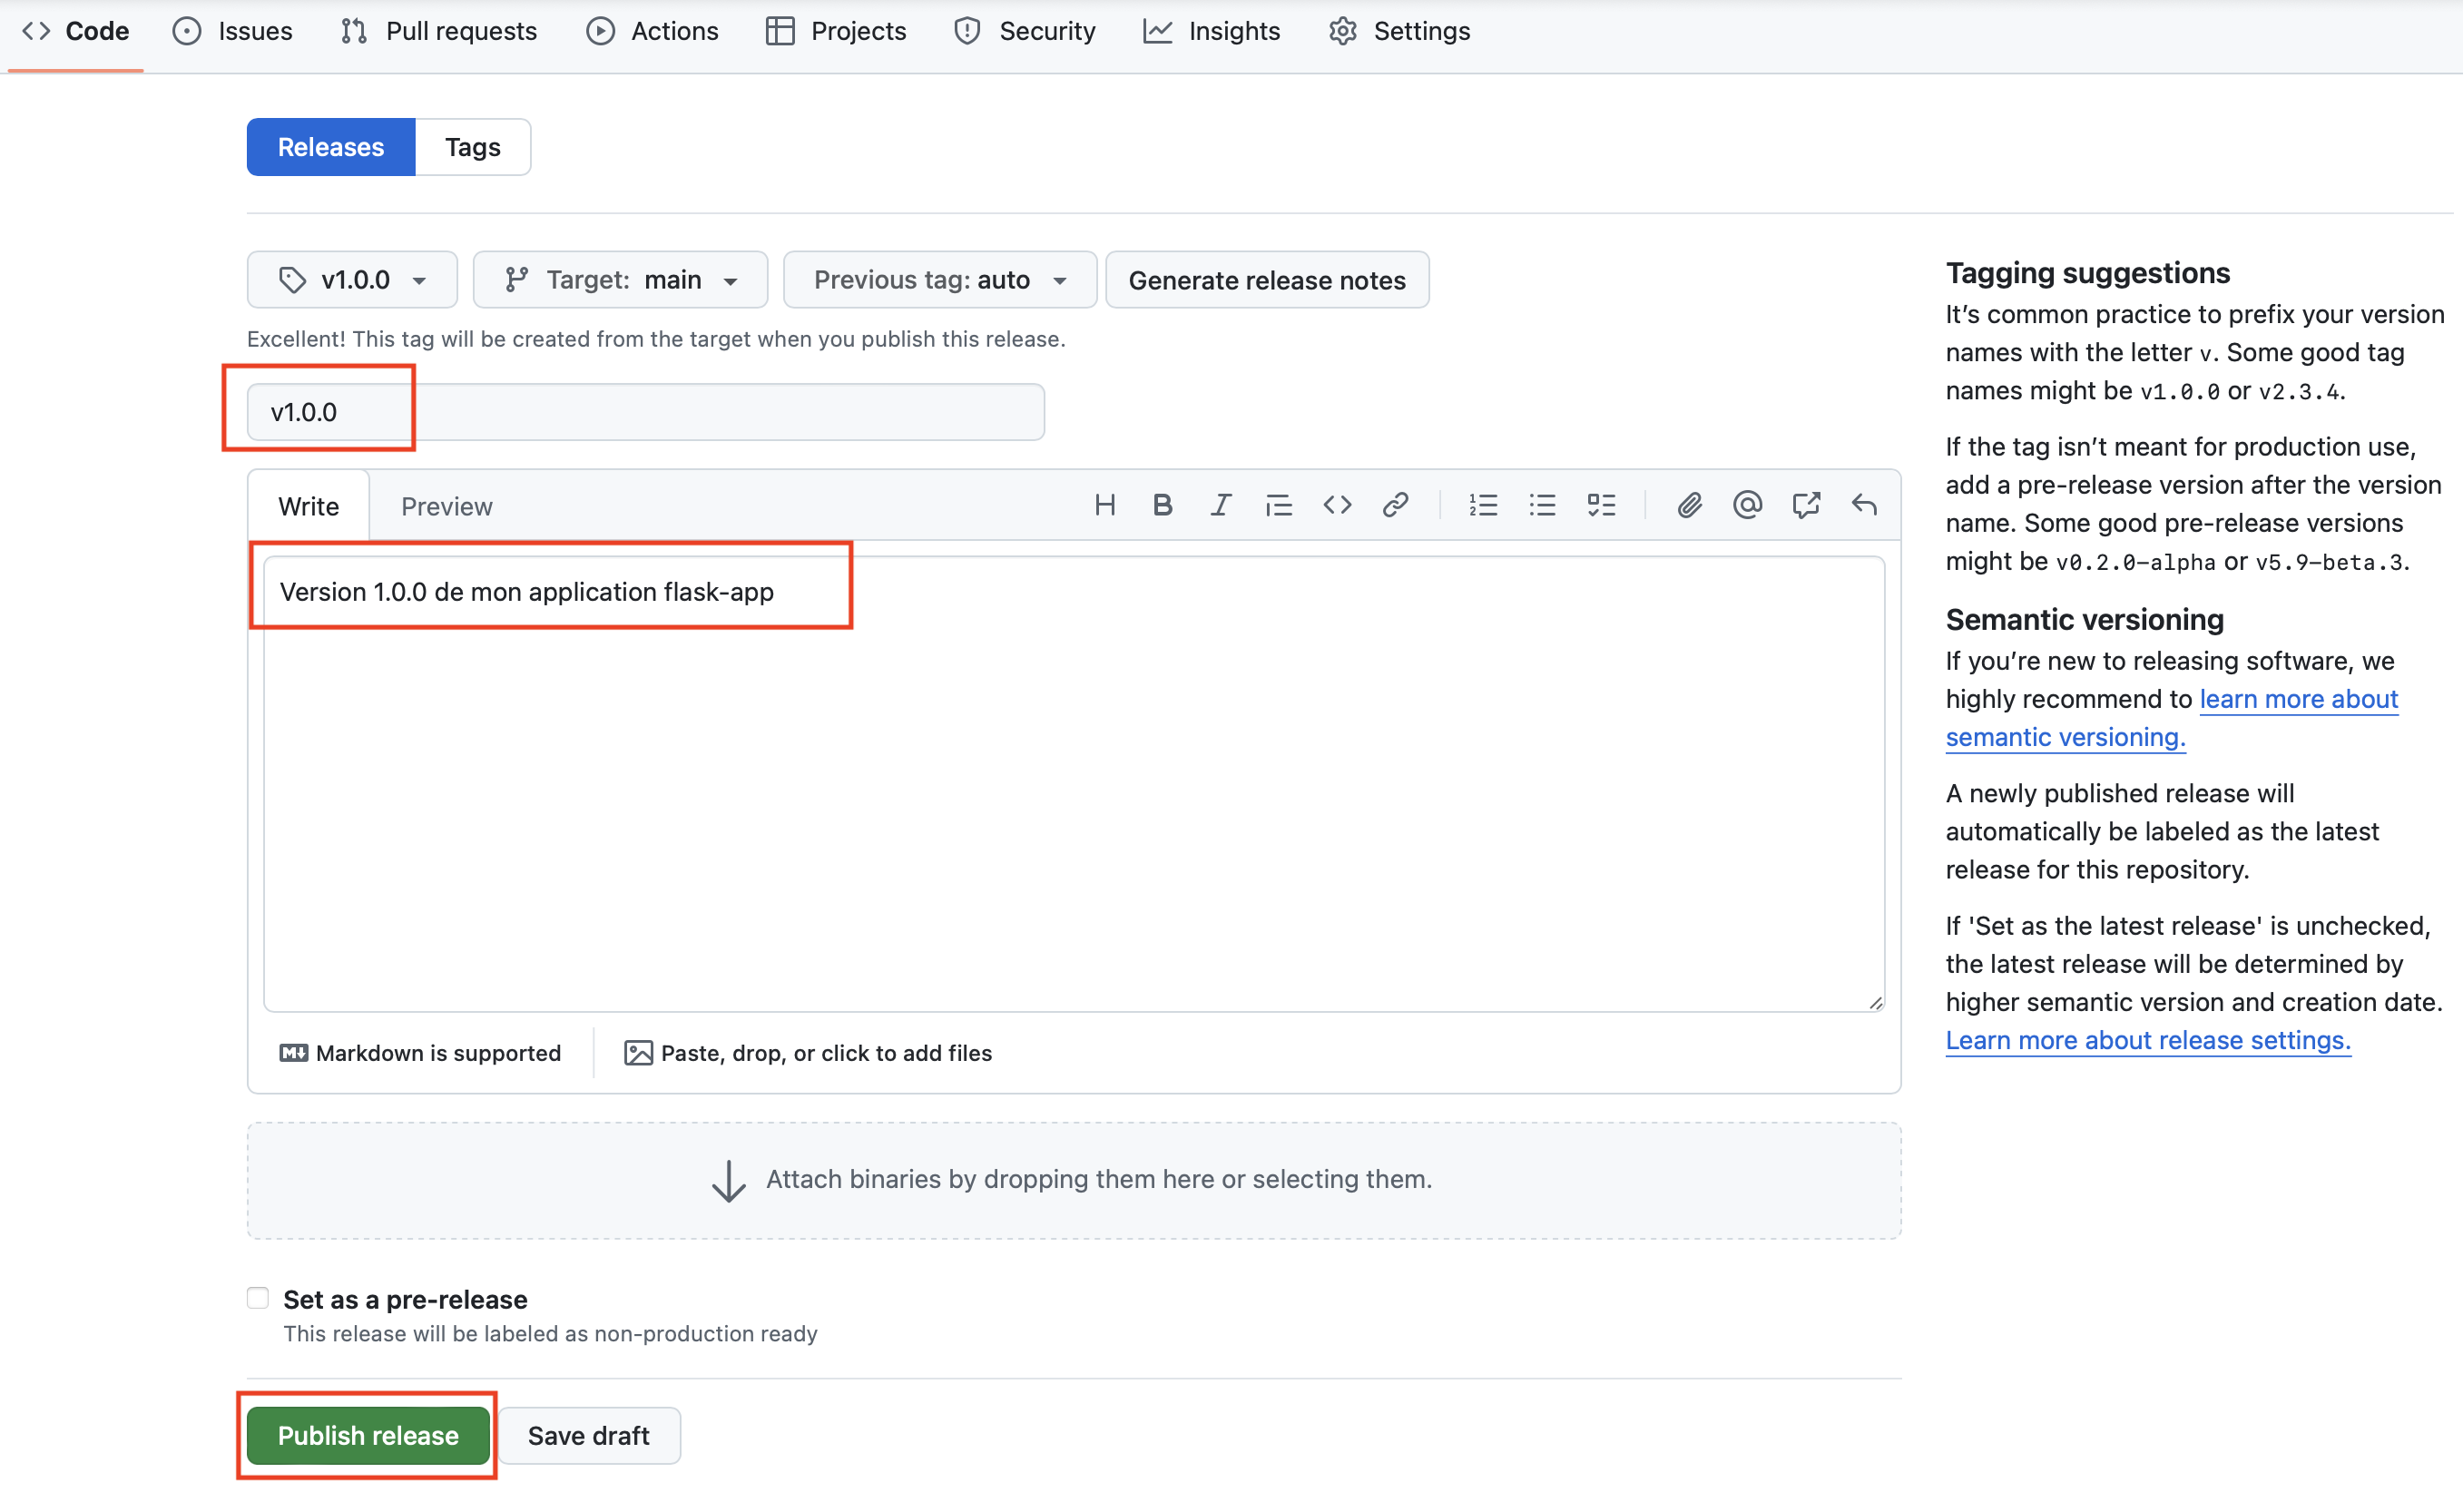The image size is (2463, 1512).
Task: Click the paperclip attach files icon
Action: click(1689, 505)
